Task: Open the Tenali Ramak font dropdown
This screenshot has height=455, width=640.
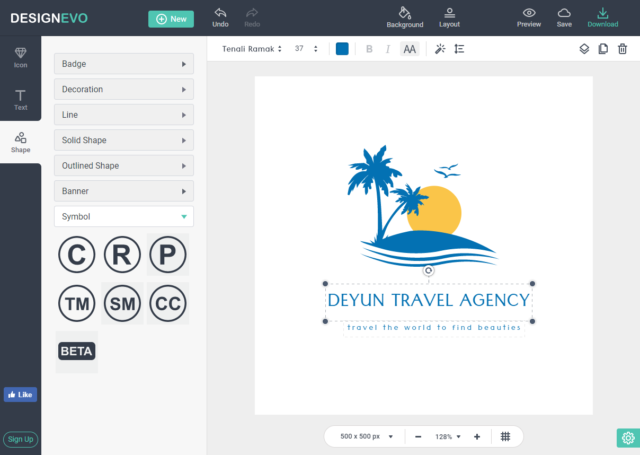Action: coord(252,49)
